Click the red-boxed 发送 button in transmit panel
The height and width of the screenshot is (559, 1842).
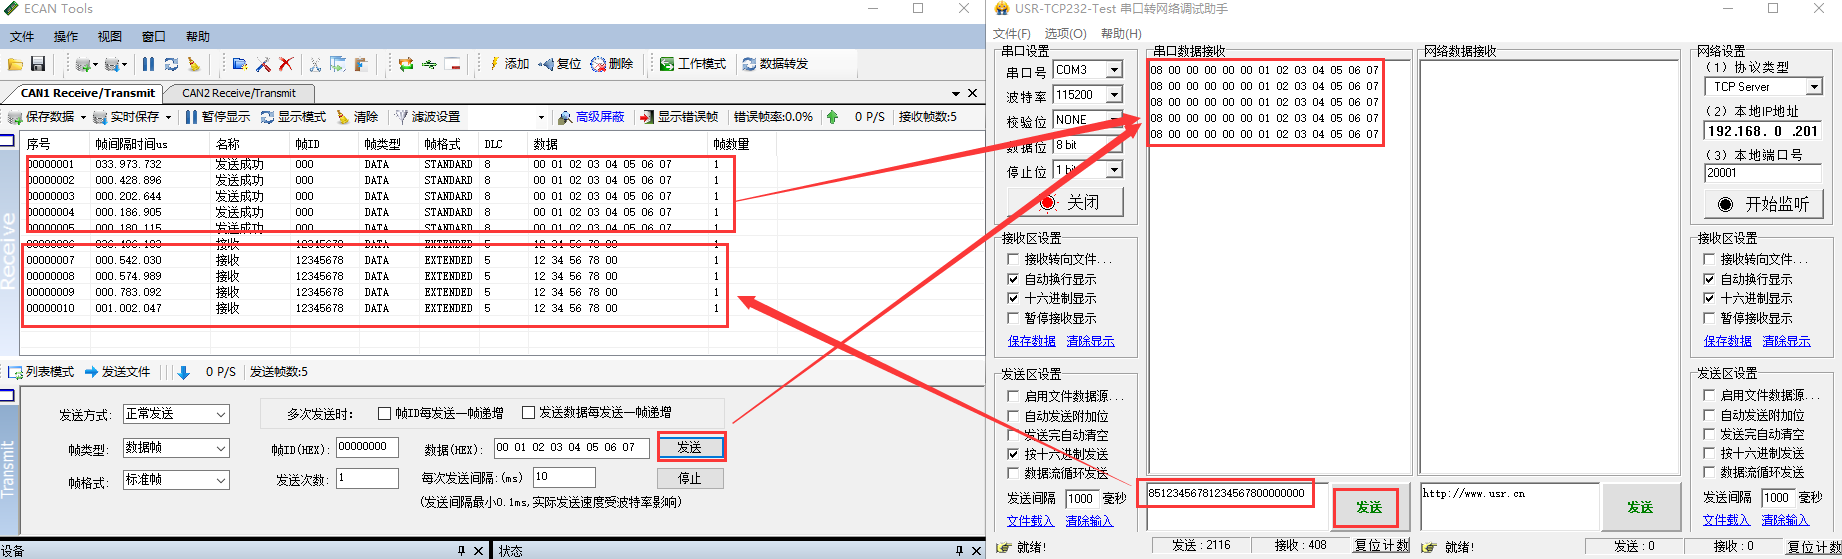pos(689,447)
